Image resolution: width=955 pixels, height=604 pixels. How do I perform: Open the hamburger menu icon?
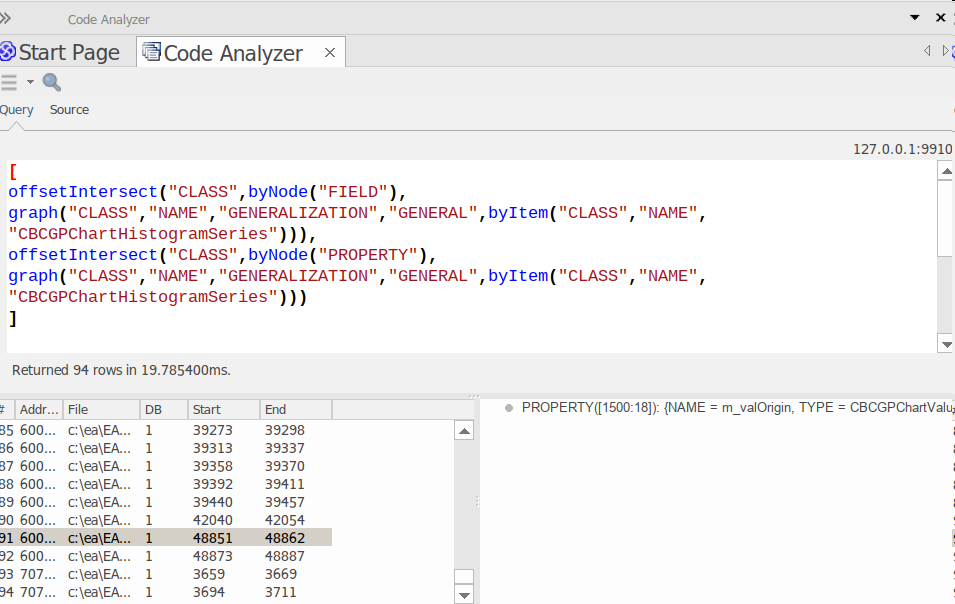pyautogui.click(x=9, y=82)
